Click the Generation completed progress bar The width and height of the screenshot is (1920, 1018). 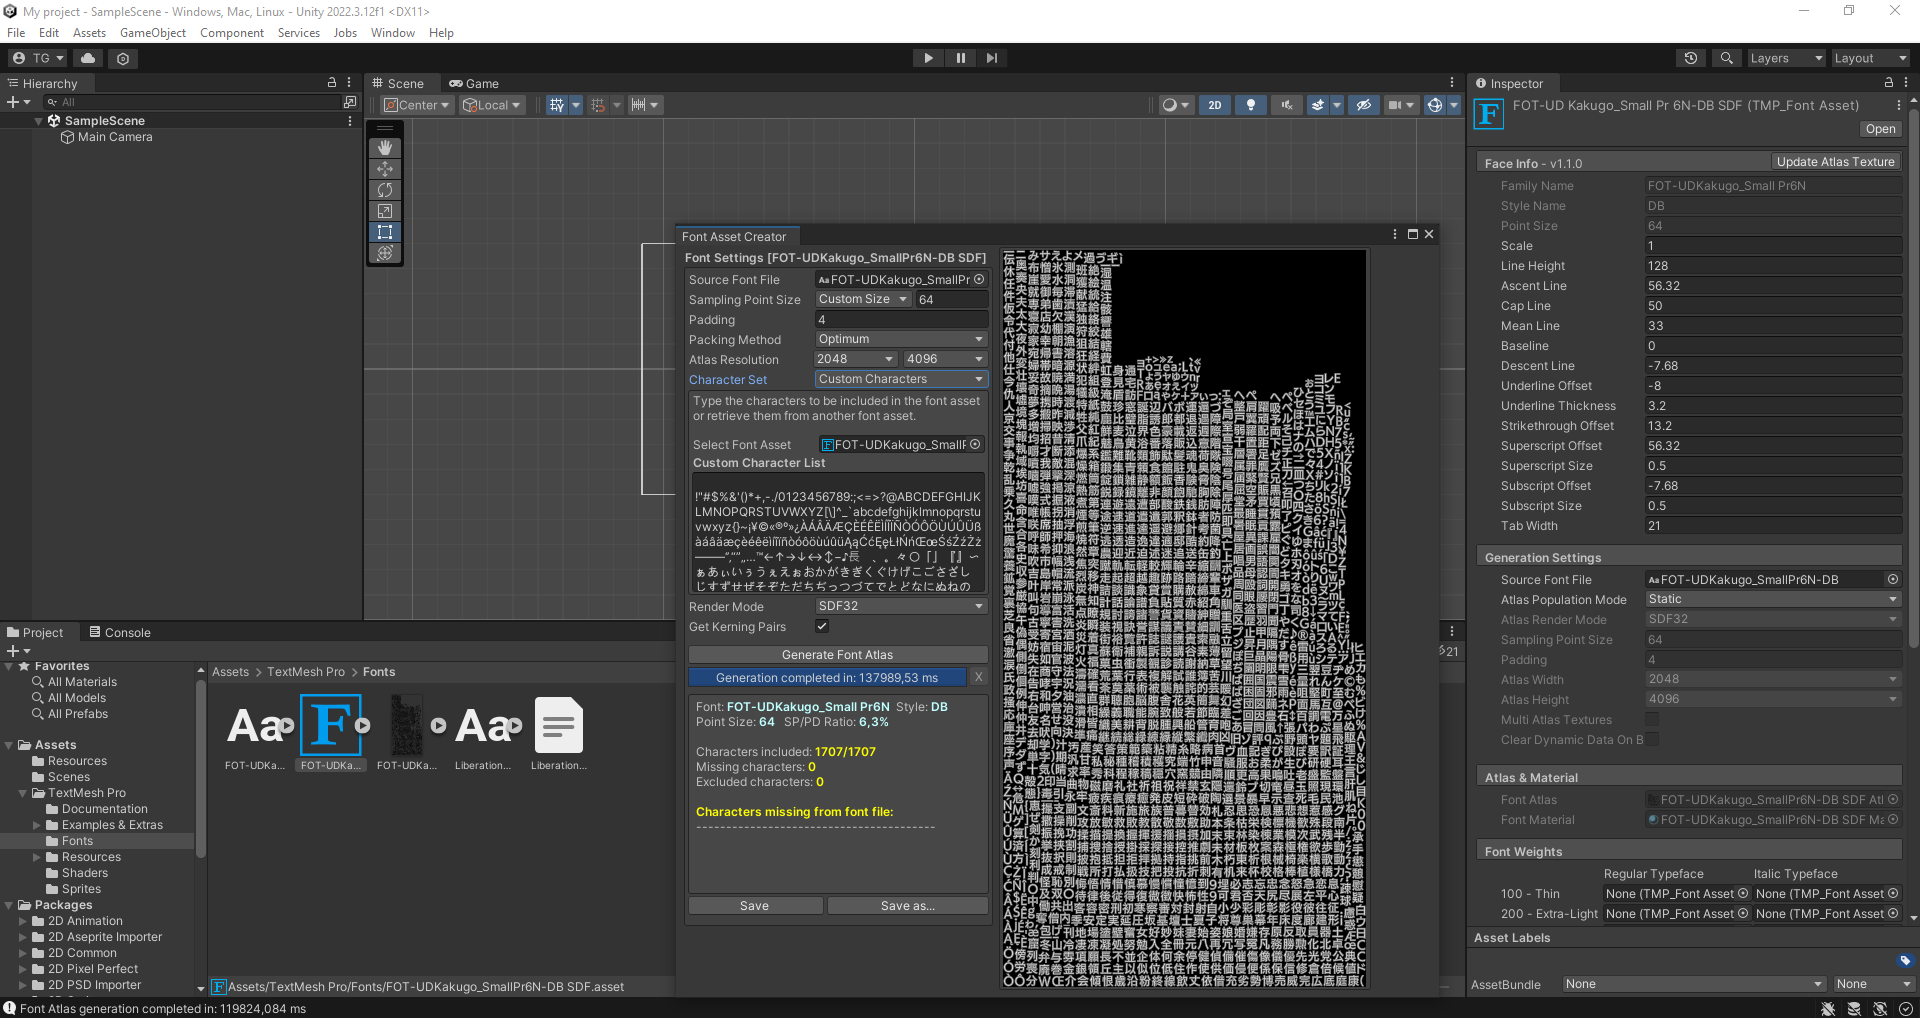(x=828, y=678)
